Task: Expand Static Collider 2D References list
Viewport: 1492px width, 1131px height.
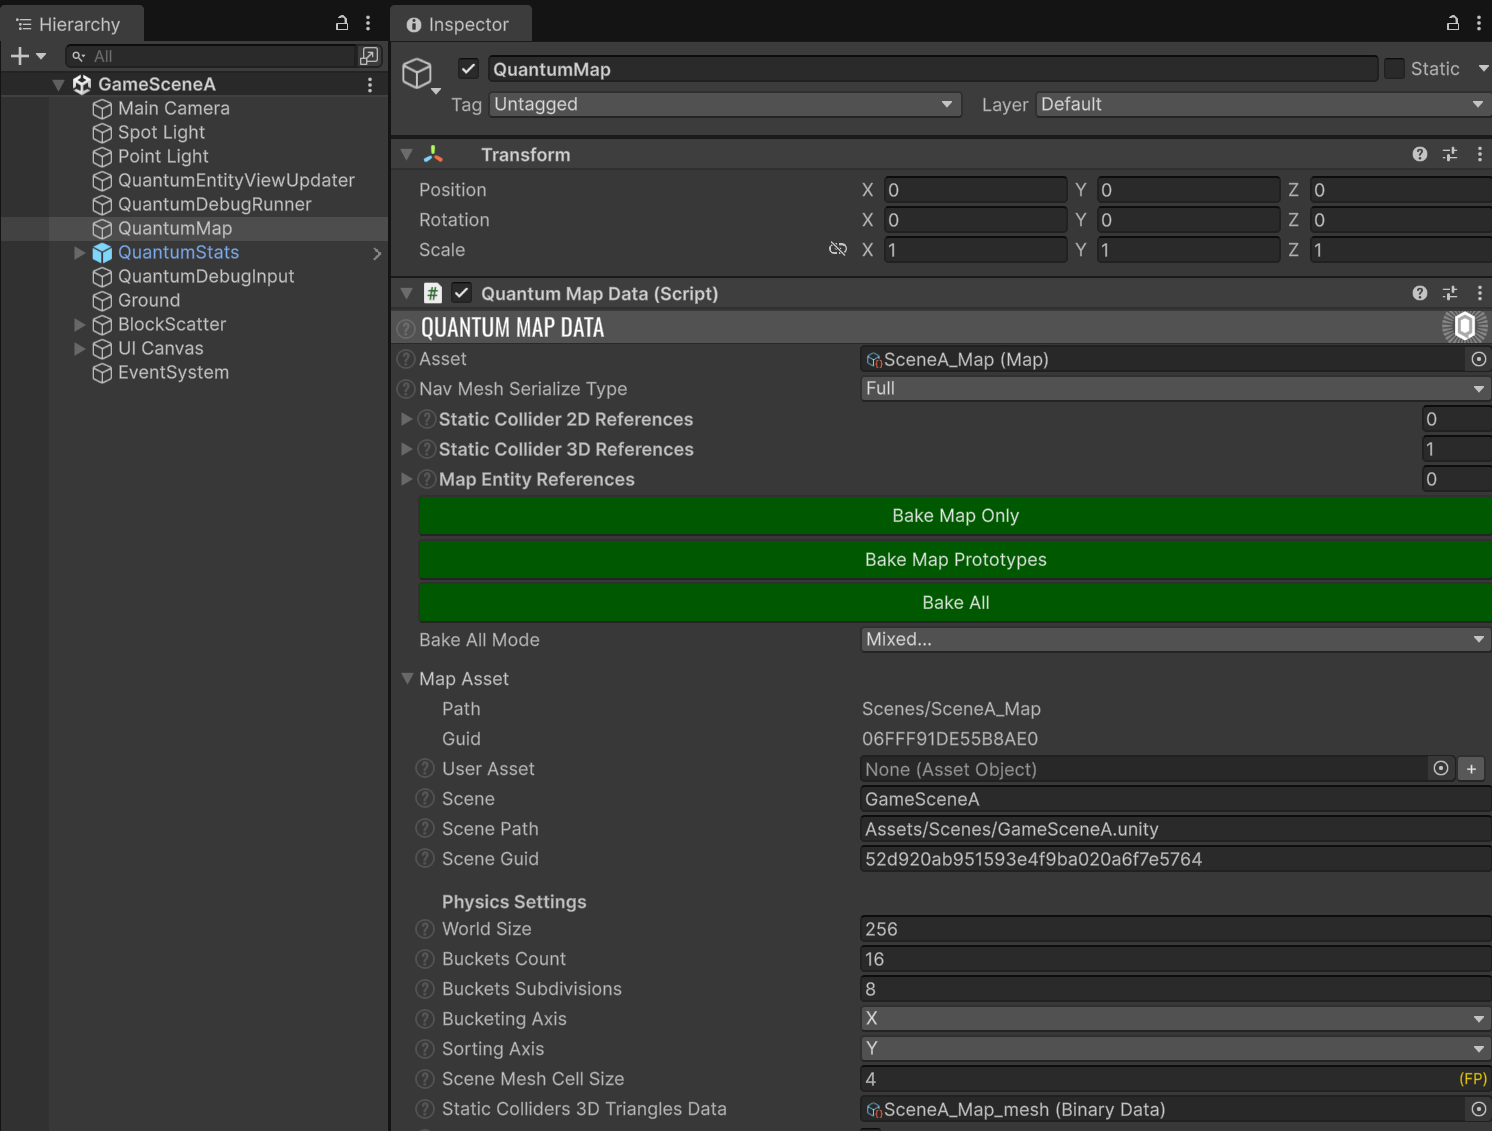Action: [407, 419]
